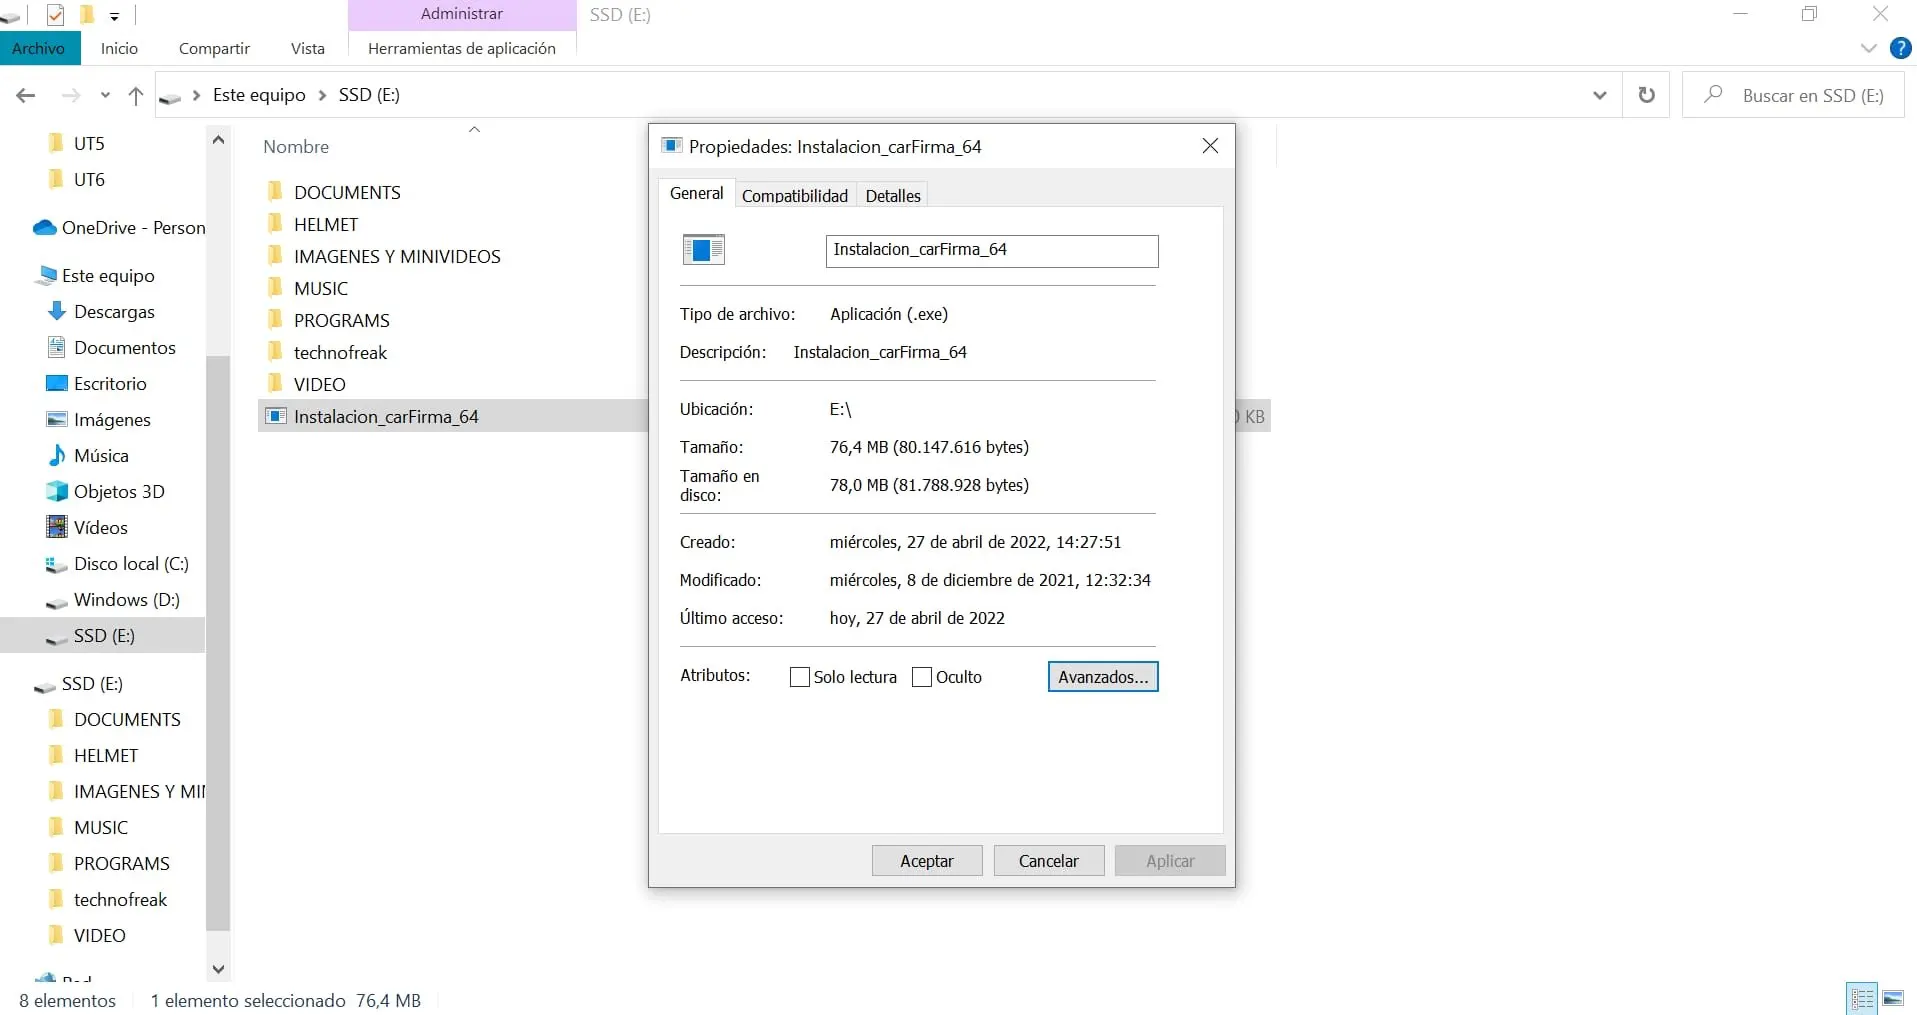This screenshot has width=1917, height=1015.
Task: Go up one folder level with the up arrow
Action: tap(136, 95)
